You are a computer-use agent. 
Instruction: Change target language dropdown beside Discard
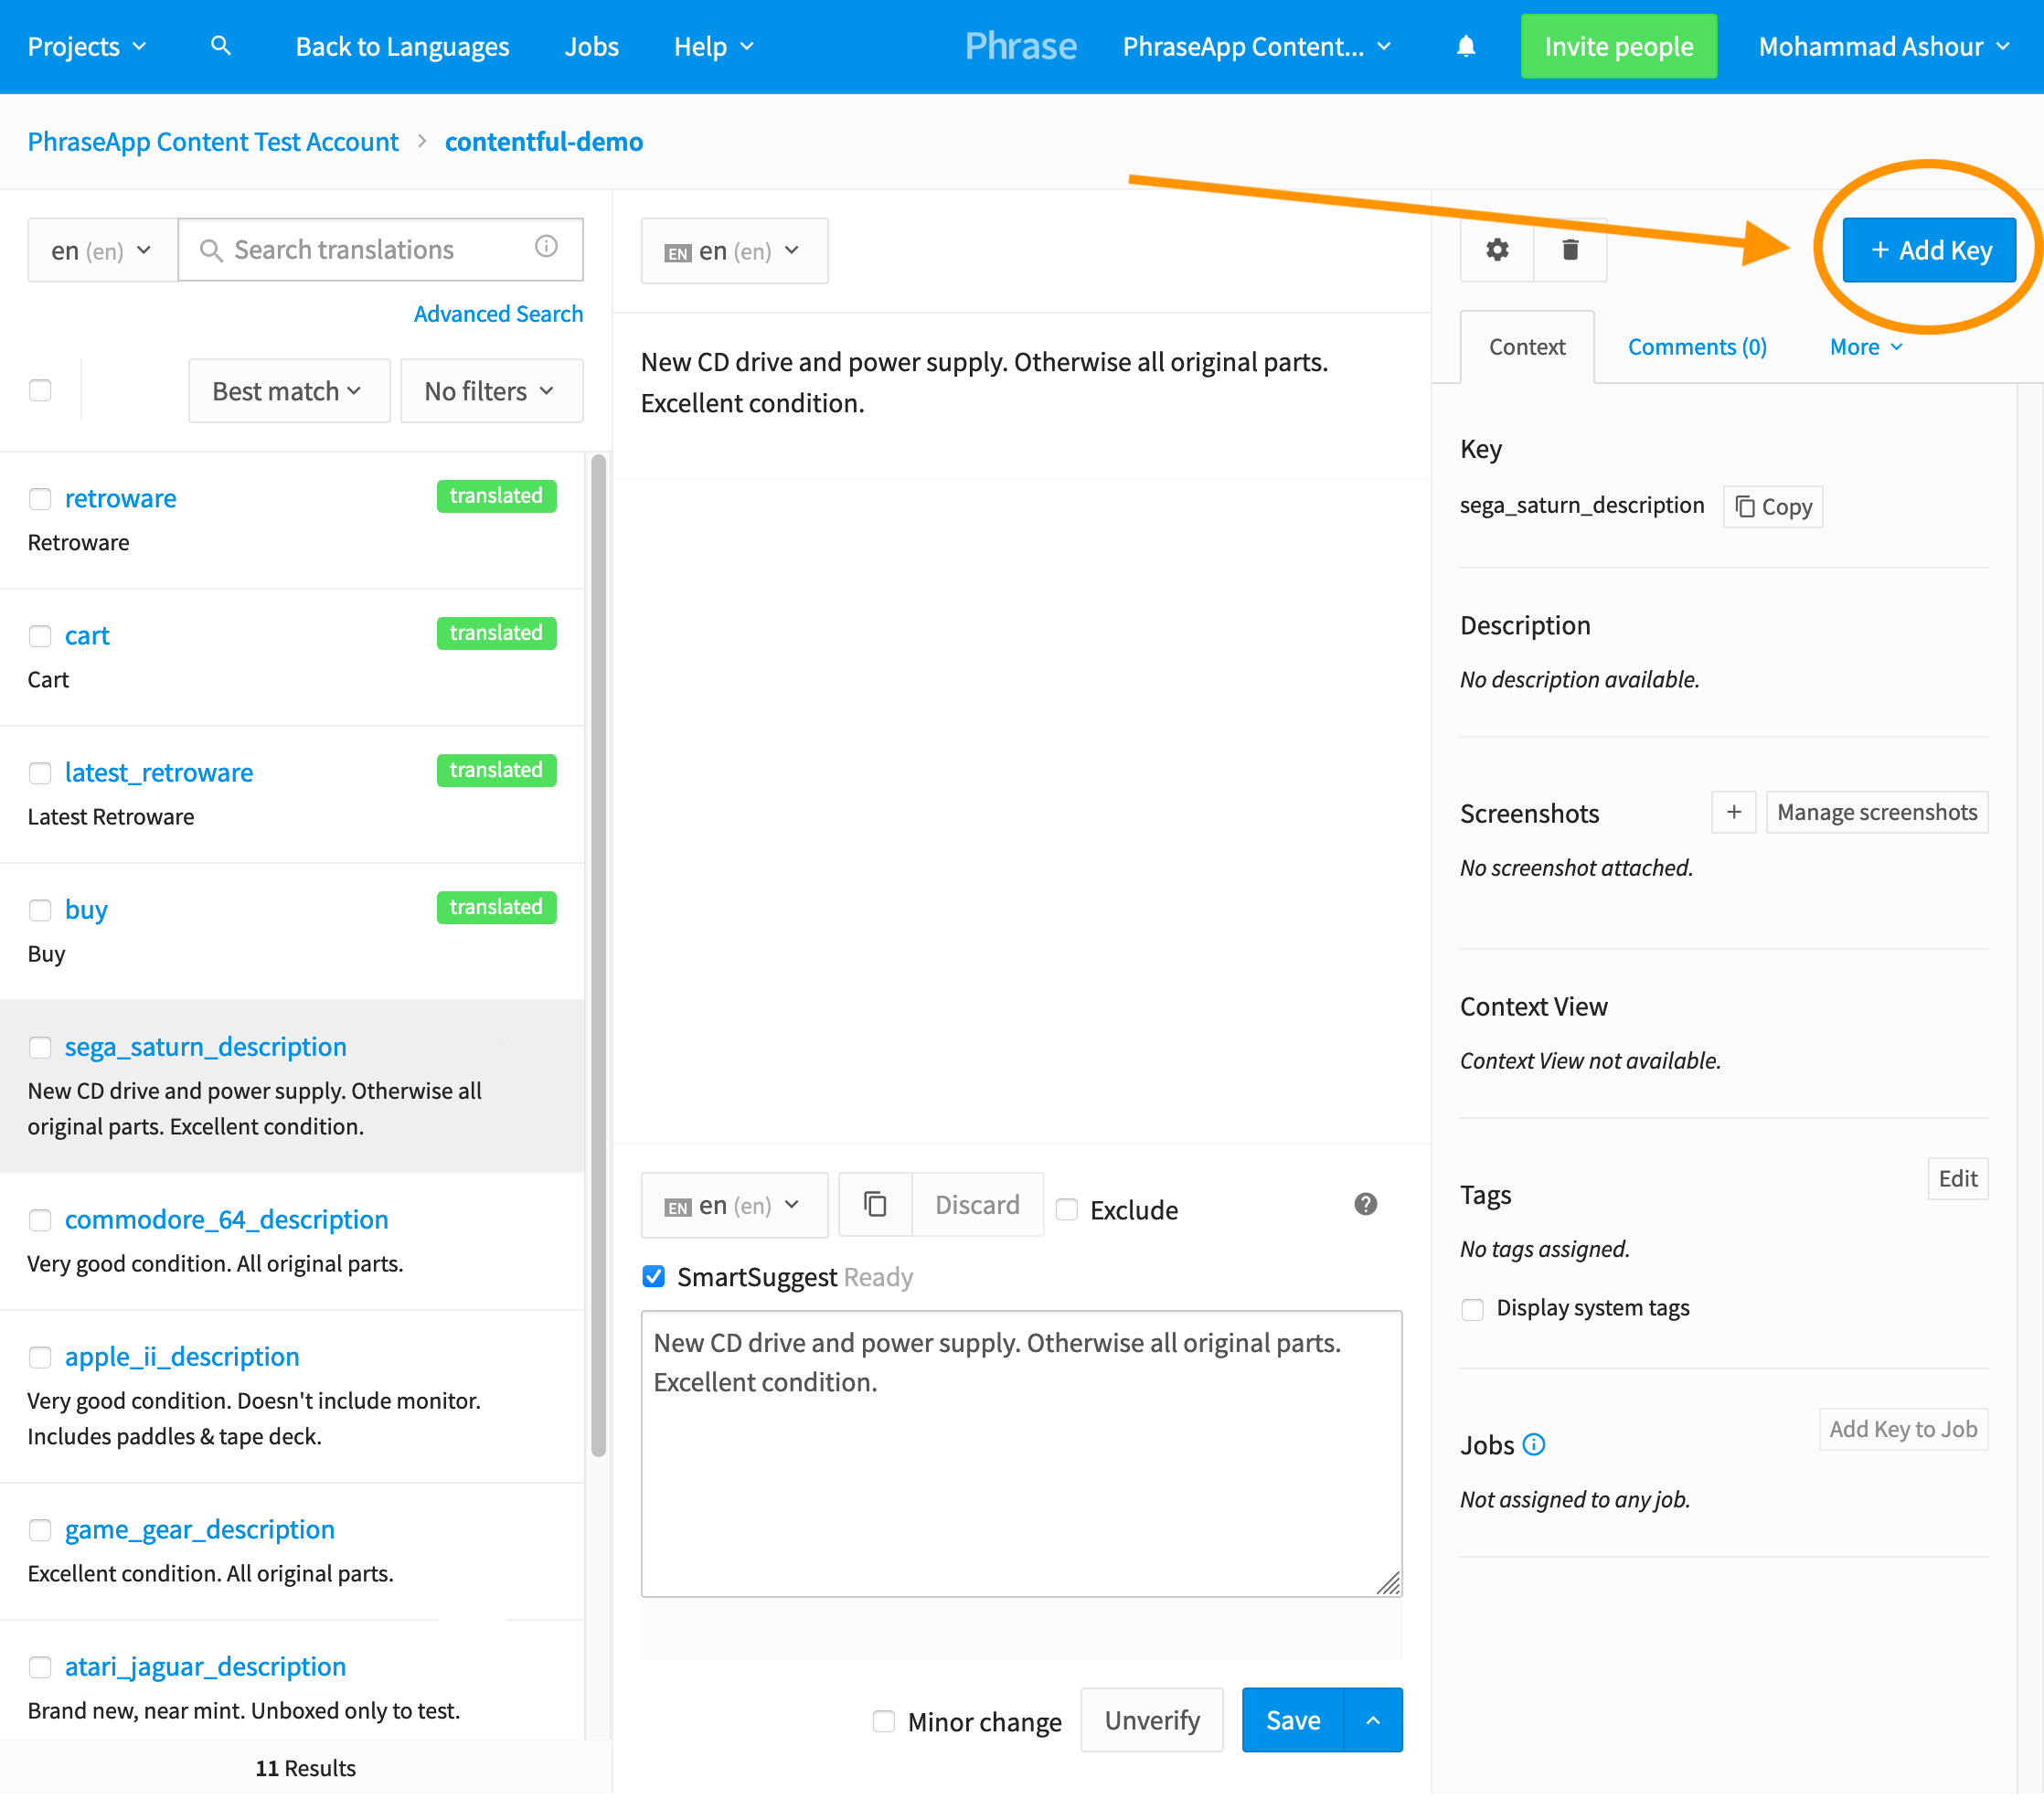(734, 1204)
